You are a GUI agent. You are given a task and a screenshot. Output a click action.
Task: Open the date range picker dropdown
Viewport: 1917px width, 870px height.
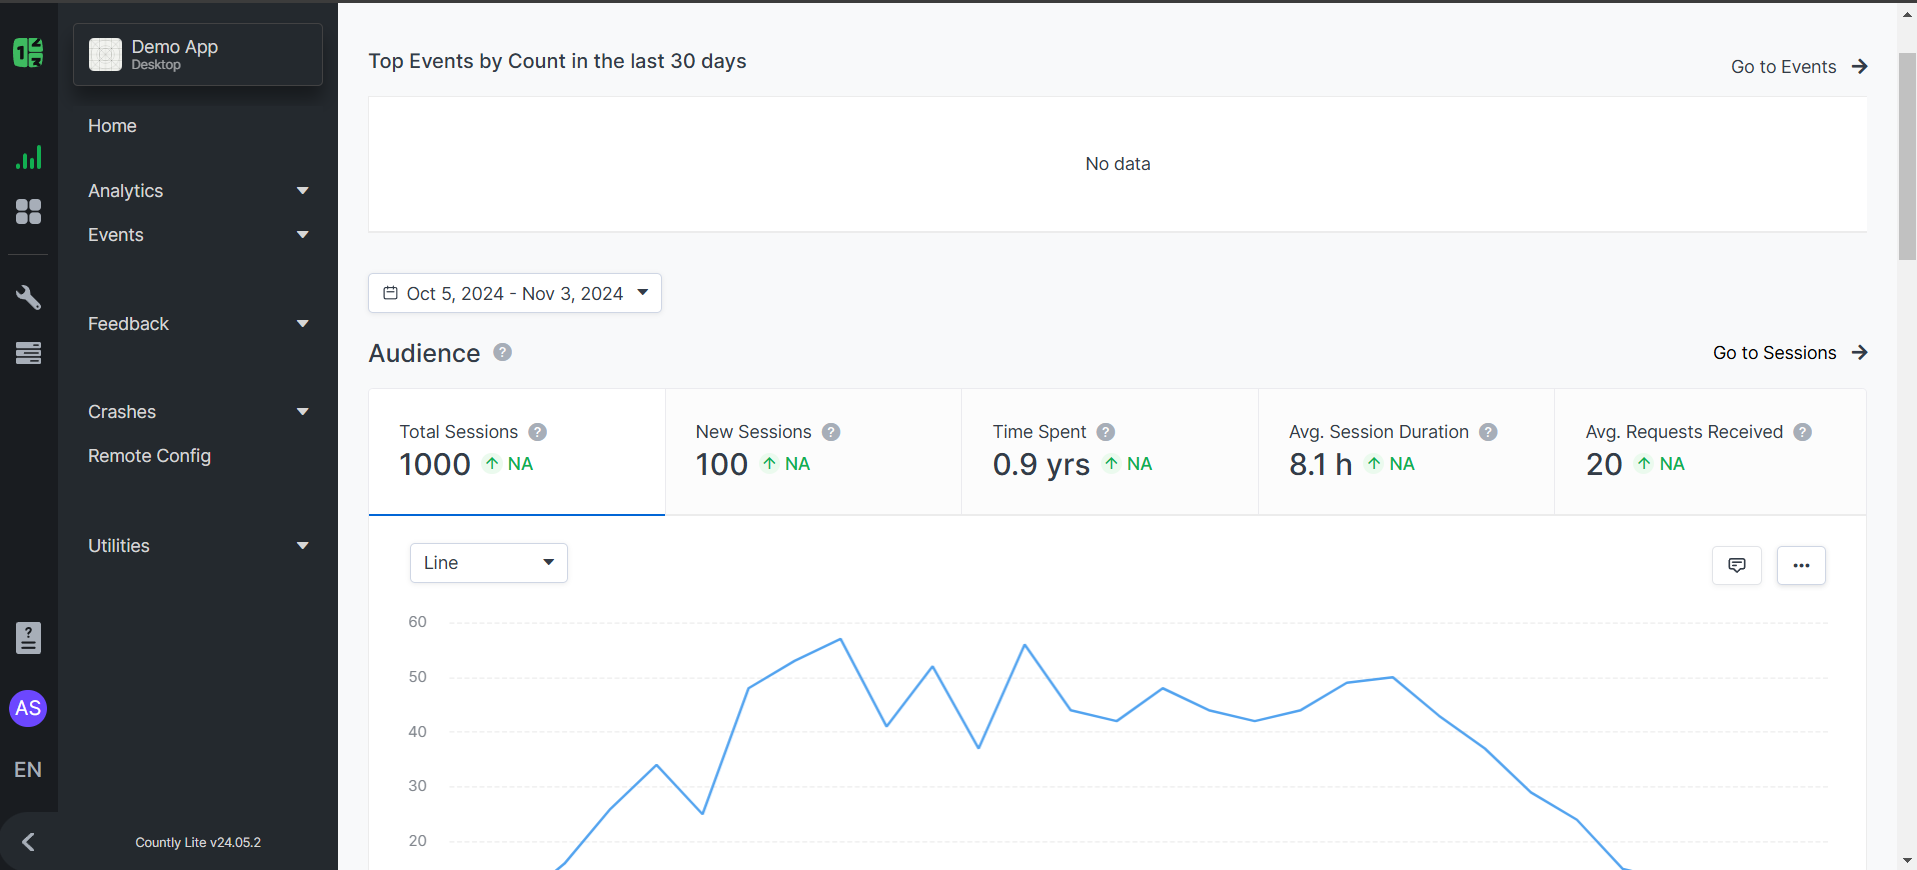[515, 293]
